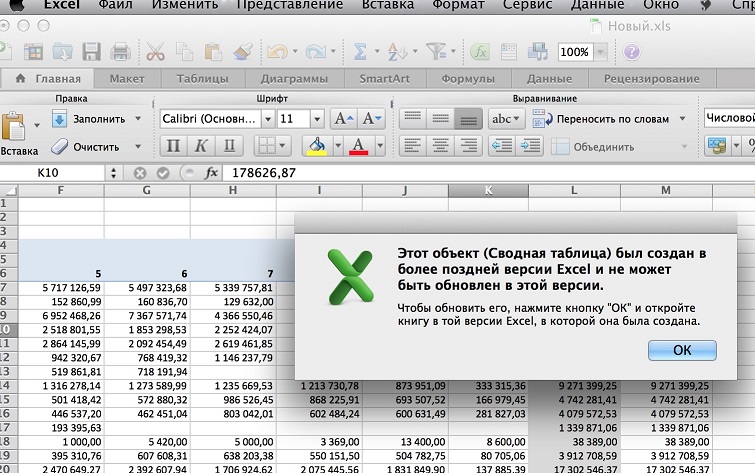Click Переносить по словам wrap text
Screen dimensions: 755x473
(x=600, y=118)
